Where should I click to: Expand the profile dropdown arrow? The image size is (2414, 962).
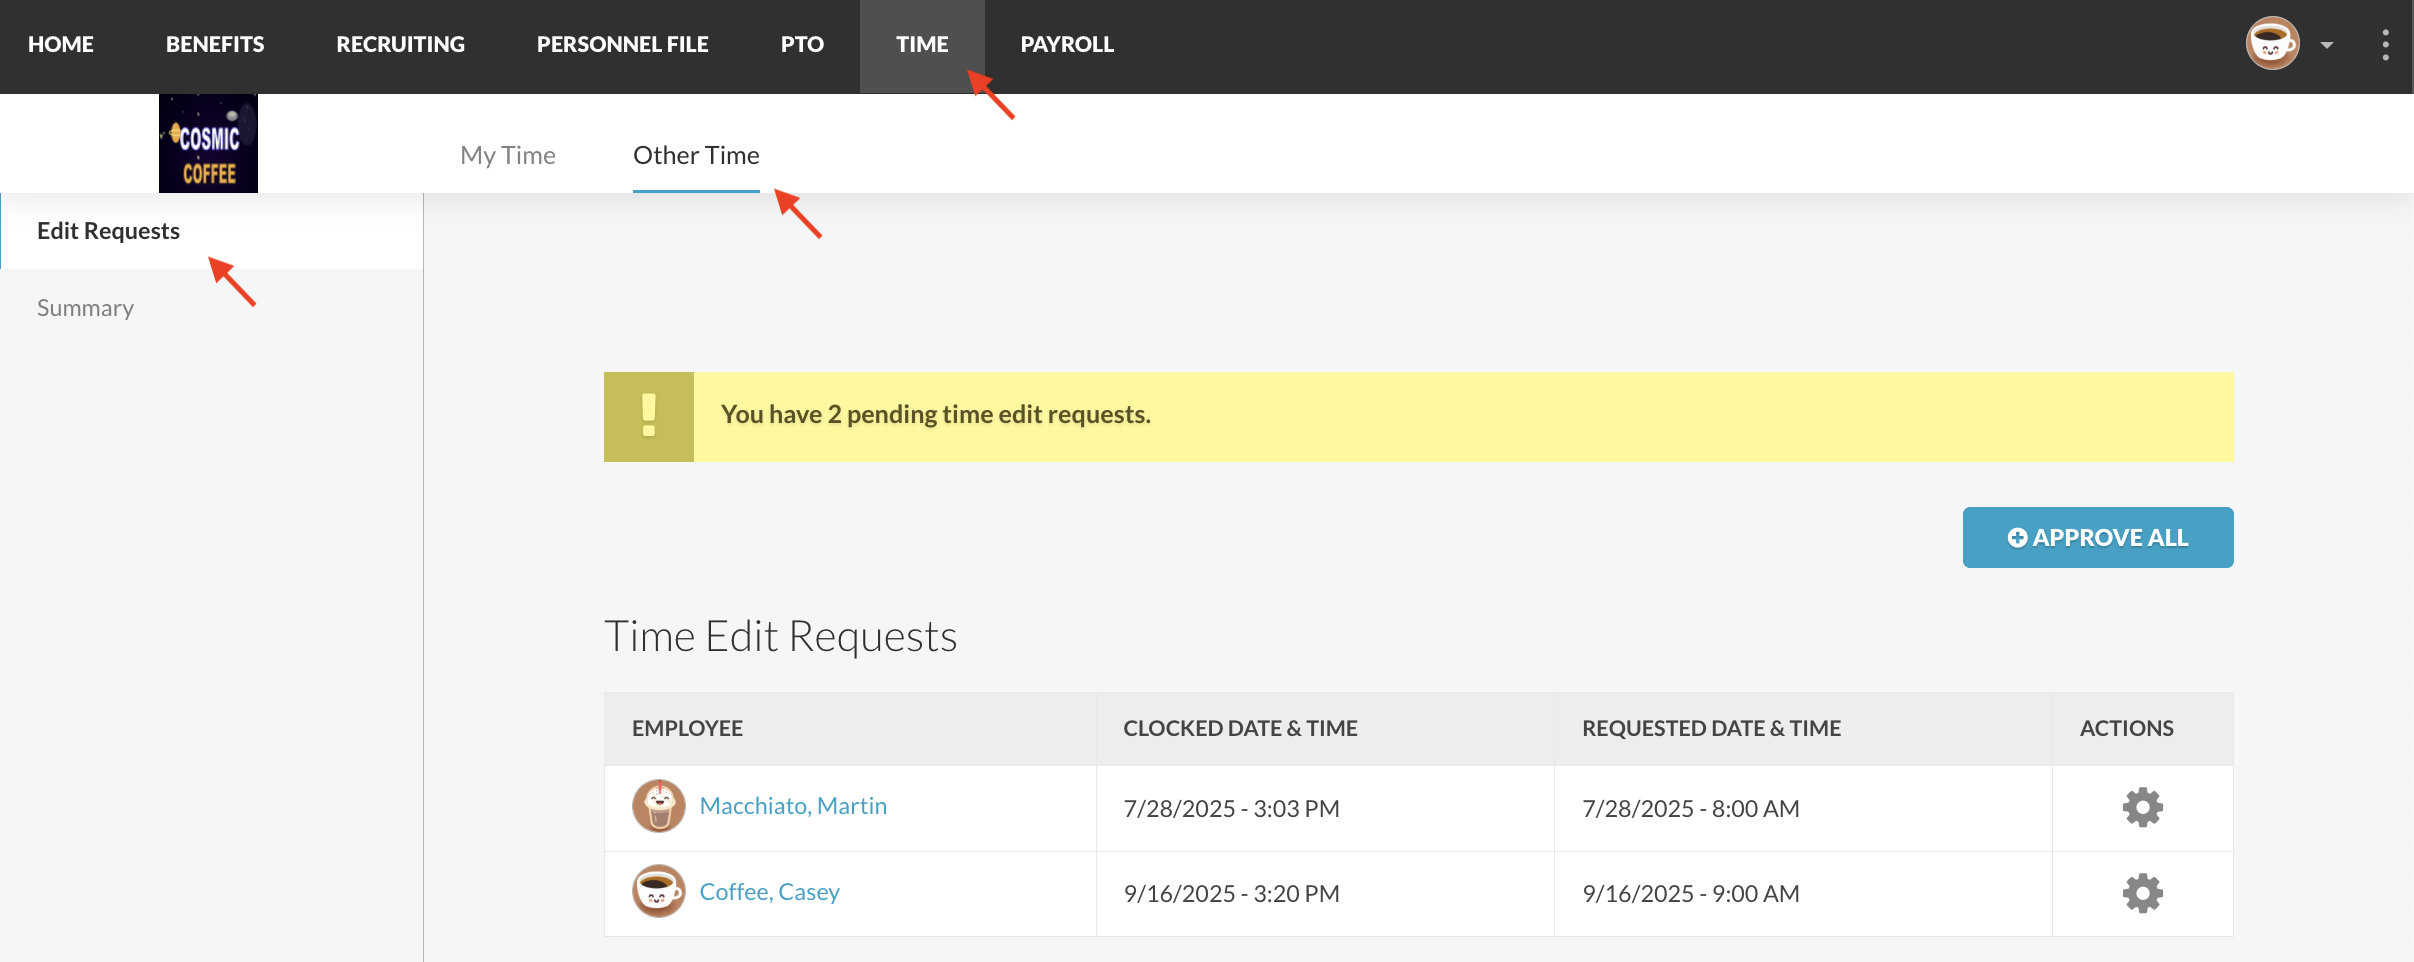click(x=2327, y=45)
